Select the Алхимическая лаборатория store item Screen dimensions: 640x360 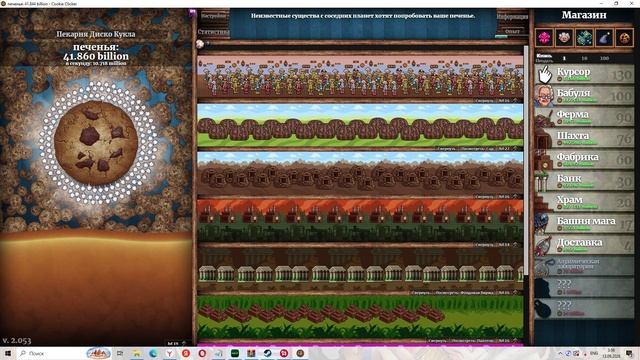pos(584,266)
